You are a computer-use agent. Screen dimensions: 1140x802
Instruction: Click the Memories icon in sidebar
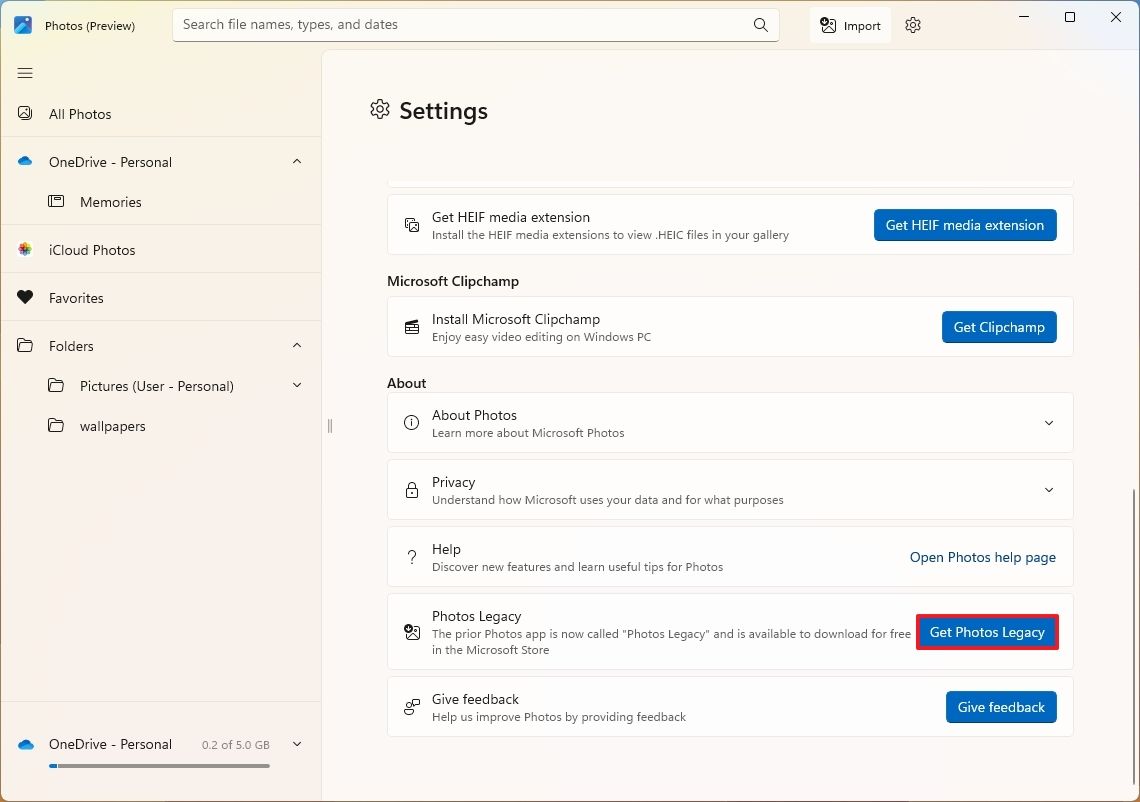click(56, 202)
